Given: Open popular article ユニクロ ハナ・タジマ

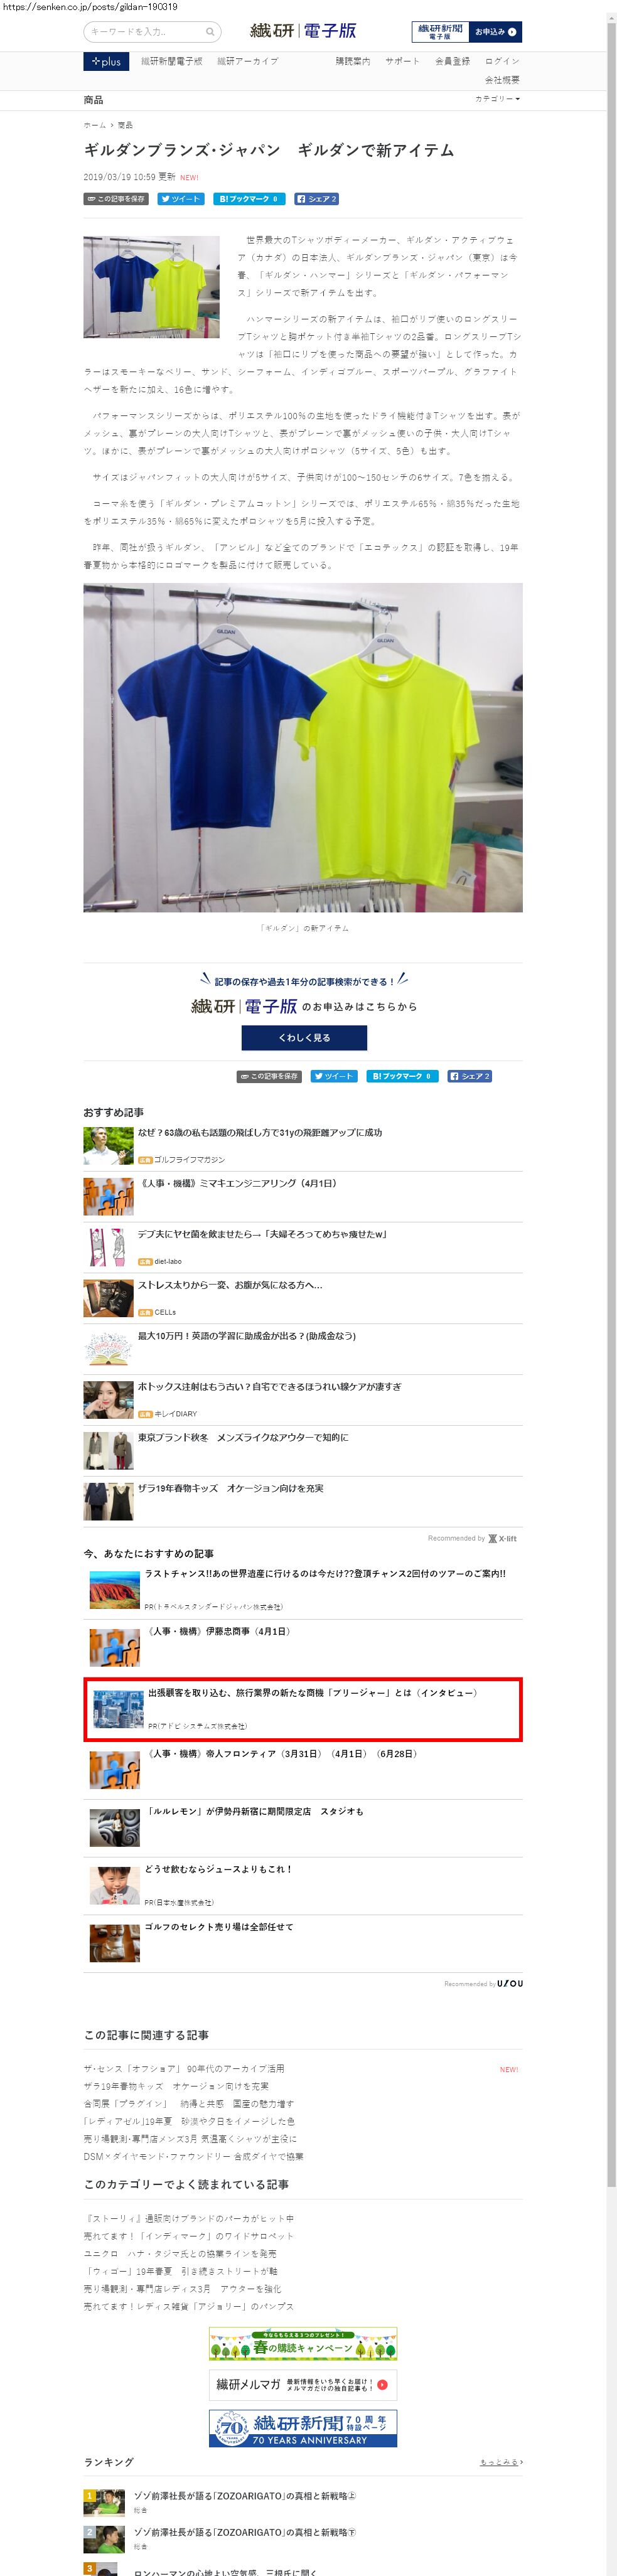Looking at the screenshot, I should [180, 2254].
